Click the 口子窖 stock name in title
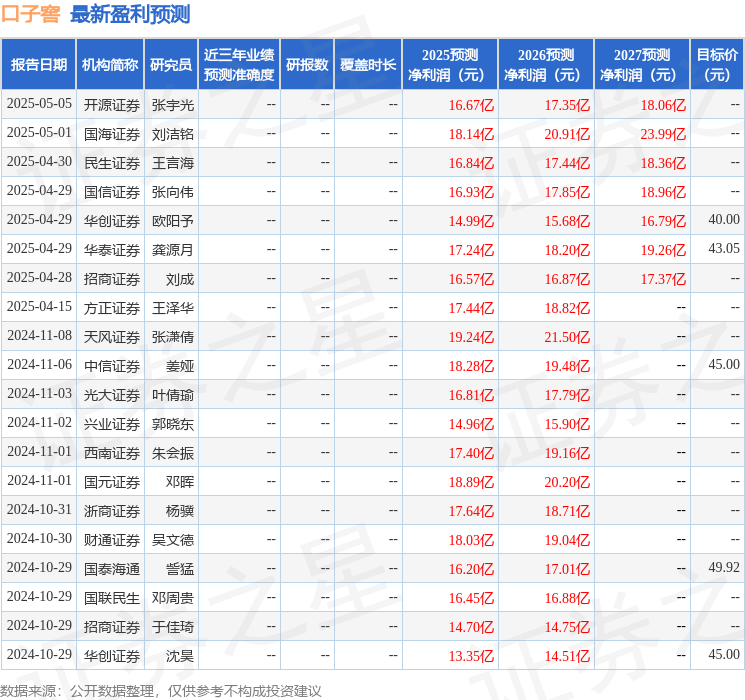The width and height of the screenshot is (745, 700). pyautogui.click(x=30, y=14)
